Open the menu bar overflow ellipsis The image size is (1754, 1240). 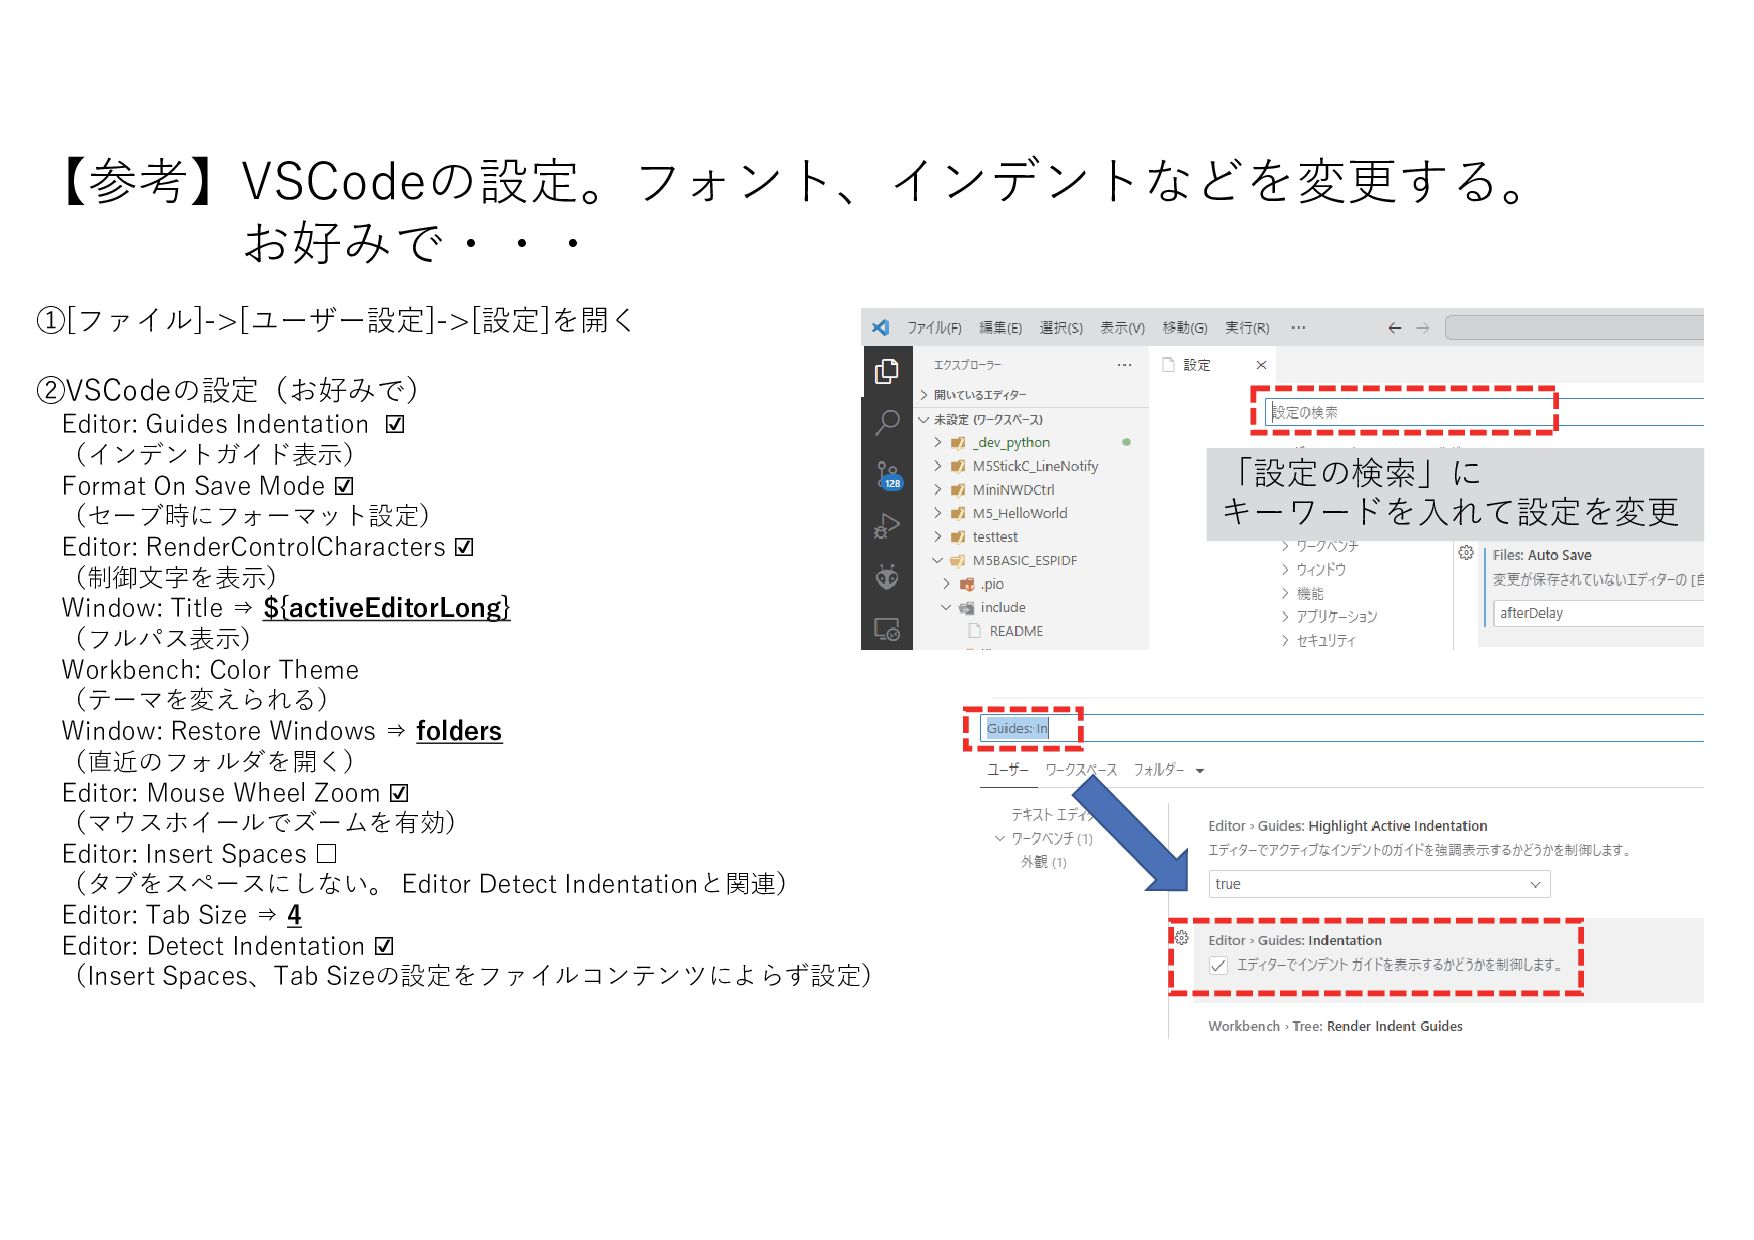(x=1298, y=327)
